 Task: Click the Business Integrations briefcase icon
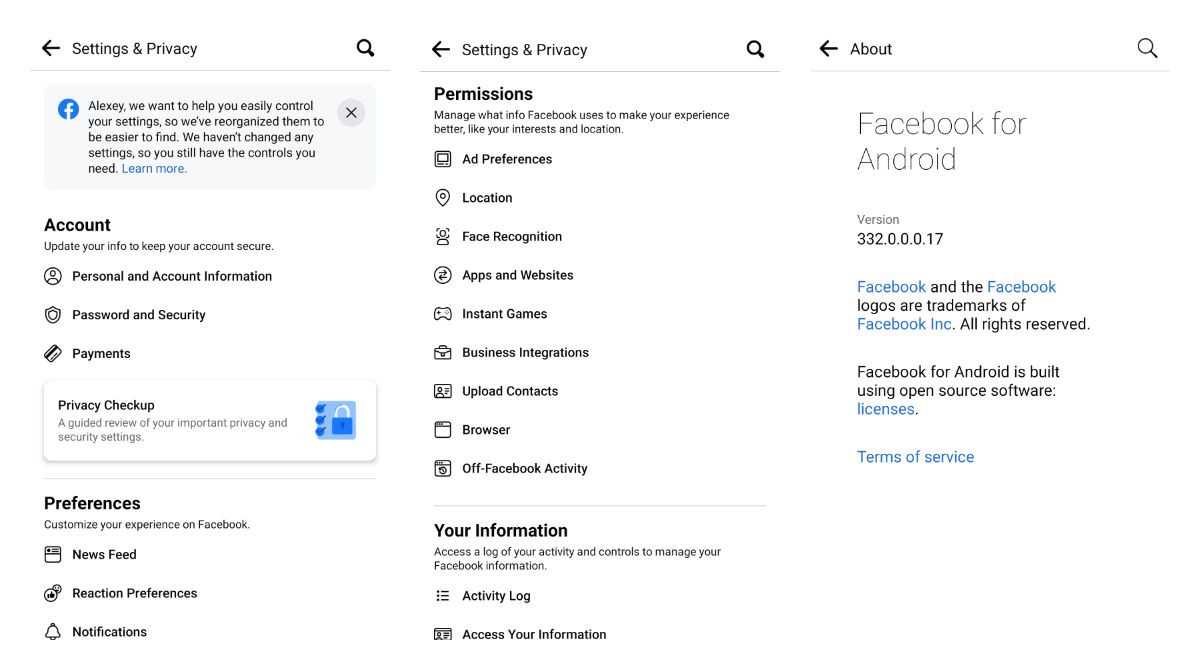[443, 353]
